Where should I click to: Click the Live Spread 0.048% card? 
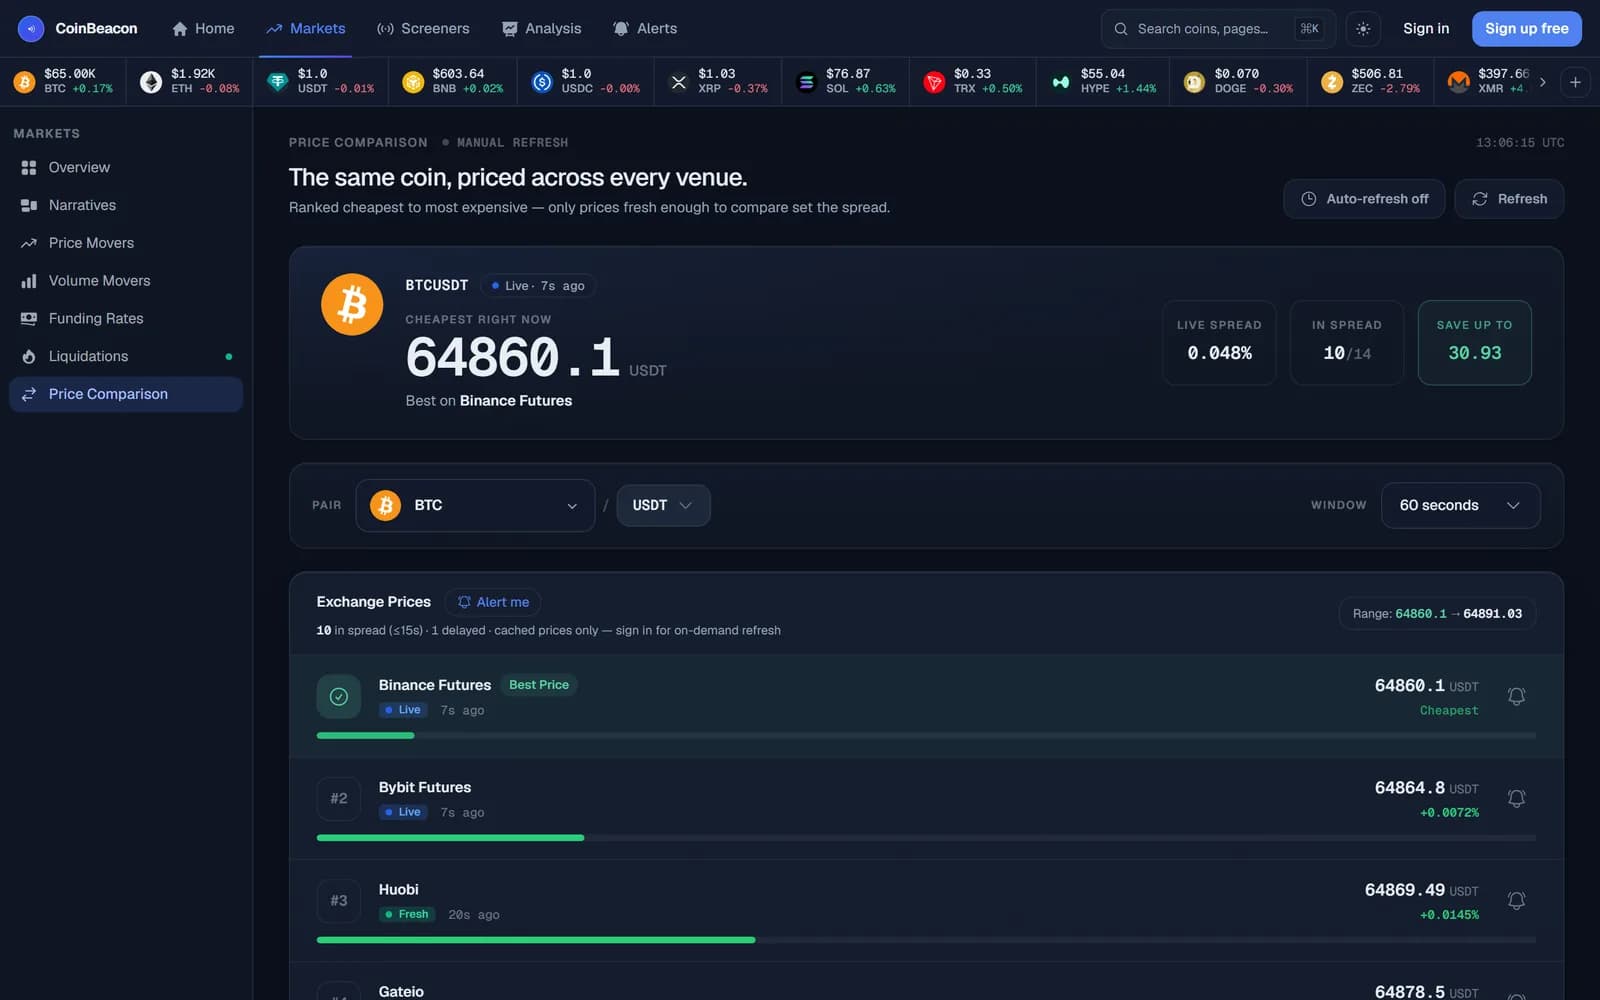pos(1219,342)
